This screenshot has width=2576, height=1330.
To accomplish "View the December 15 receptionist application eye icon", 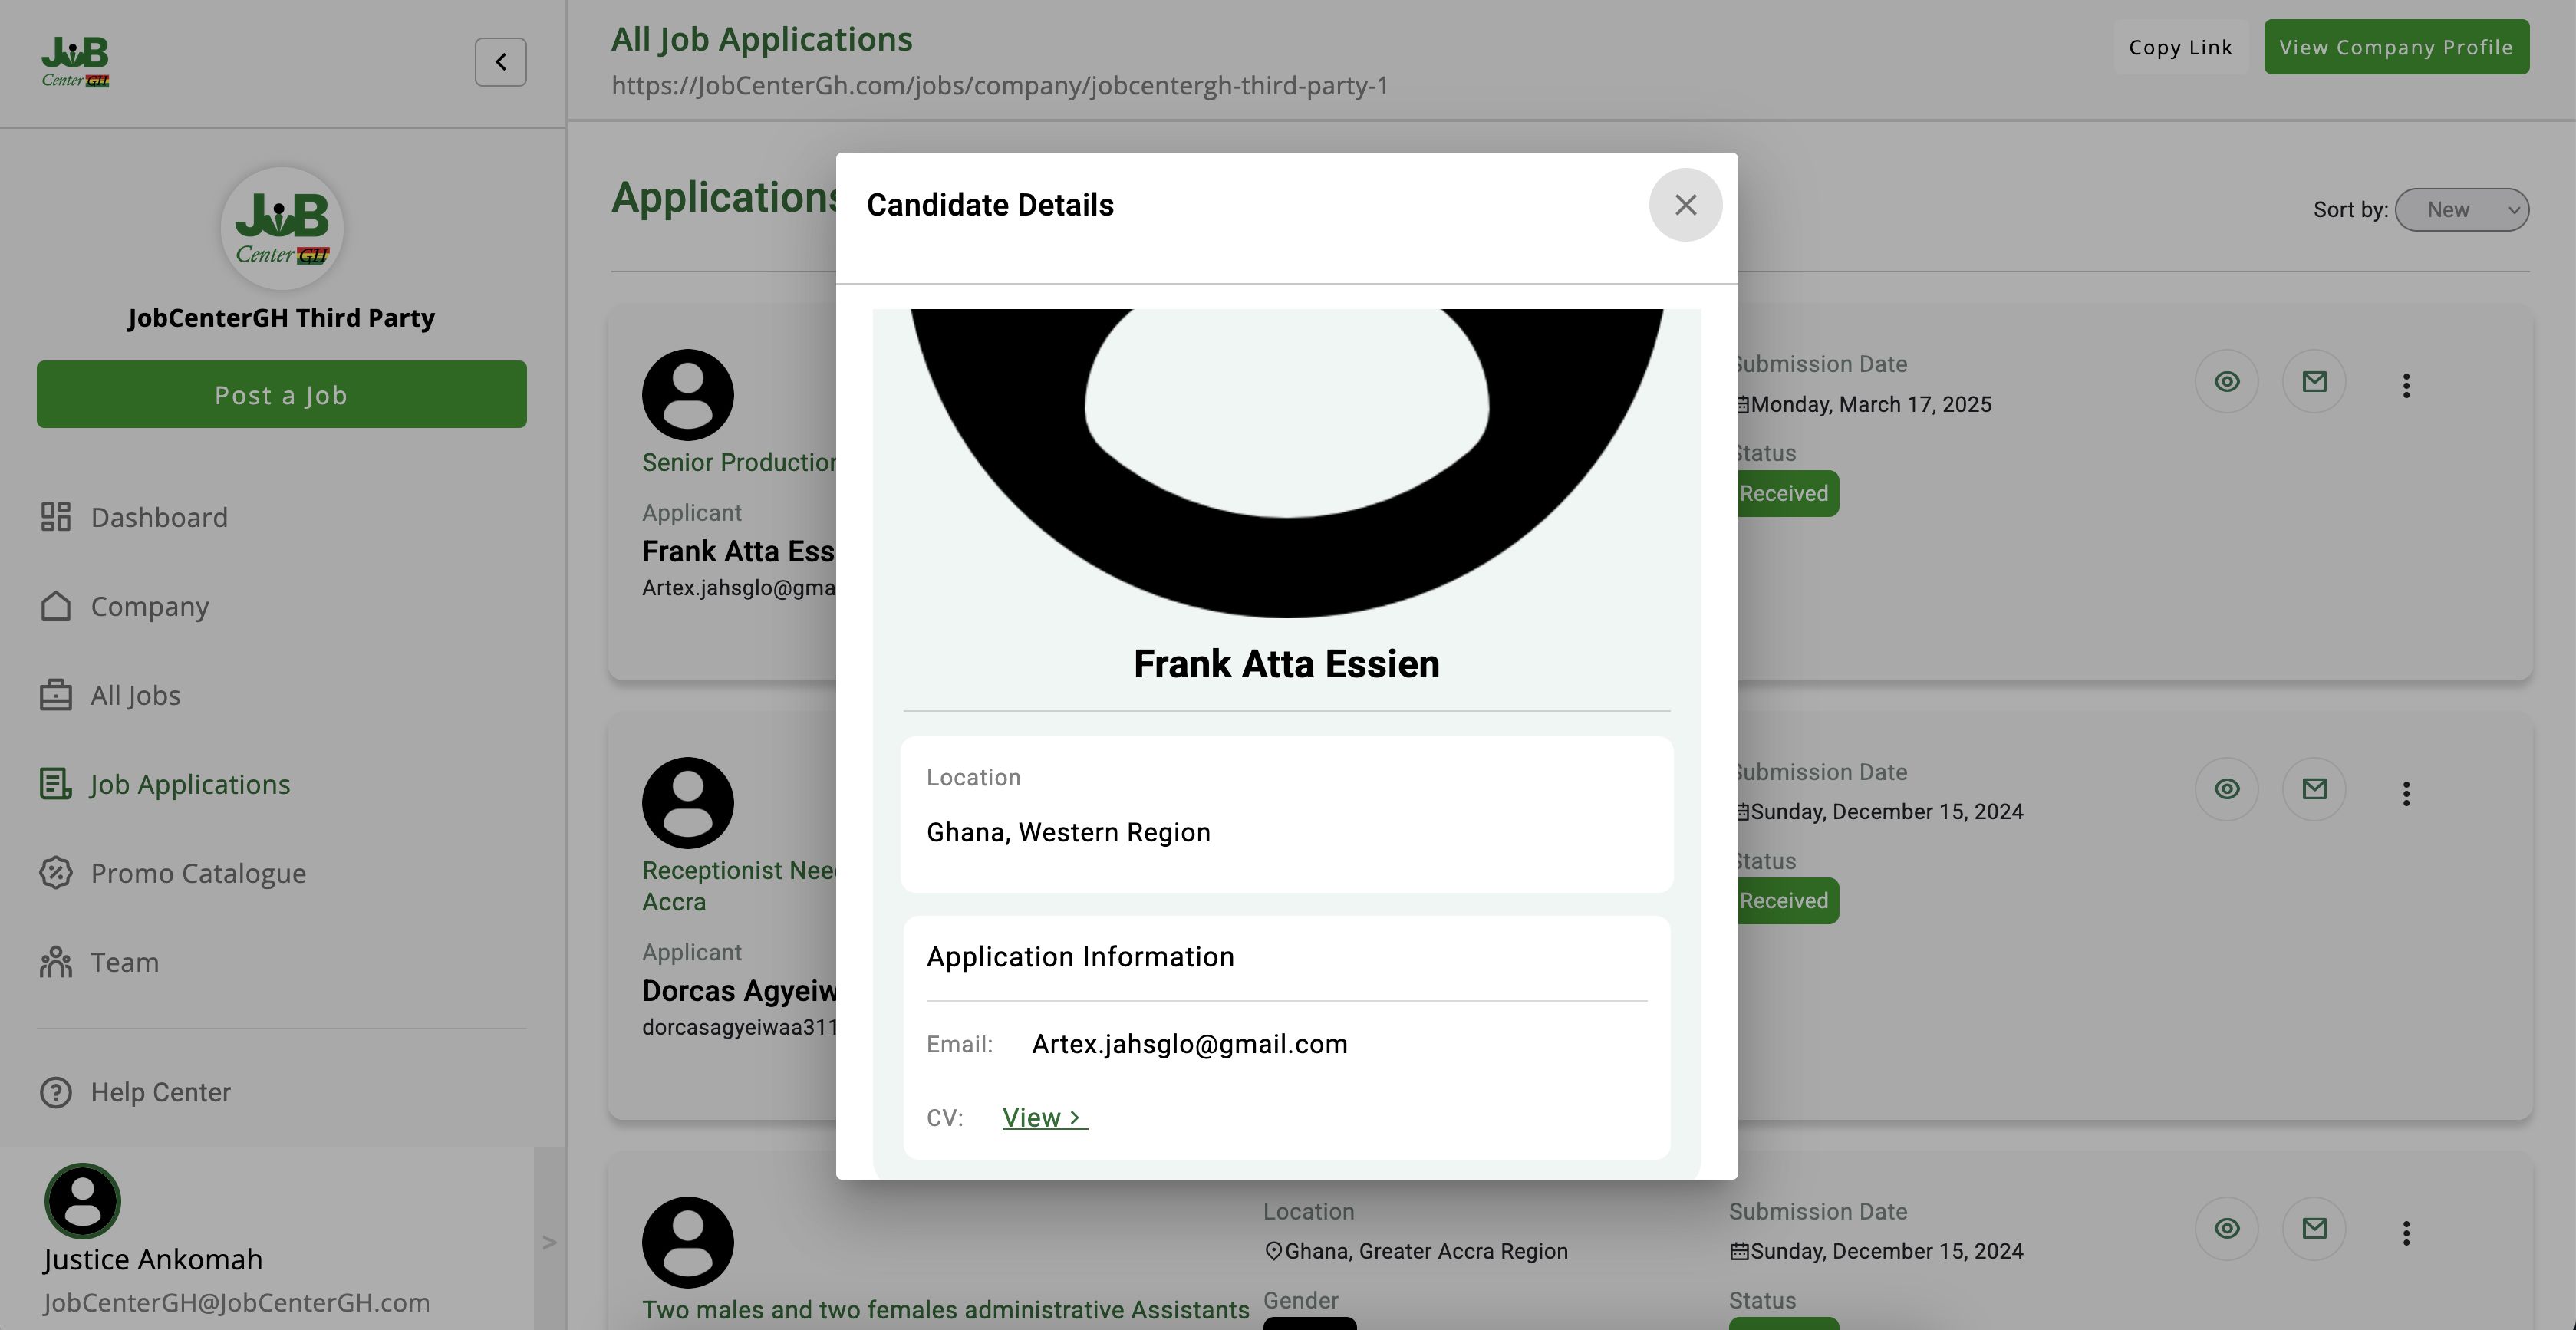I will (2226, 789).
